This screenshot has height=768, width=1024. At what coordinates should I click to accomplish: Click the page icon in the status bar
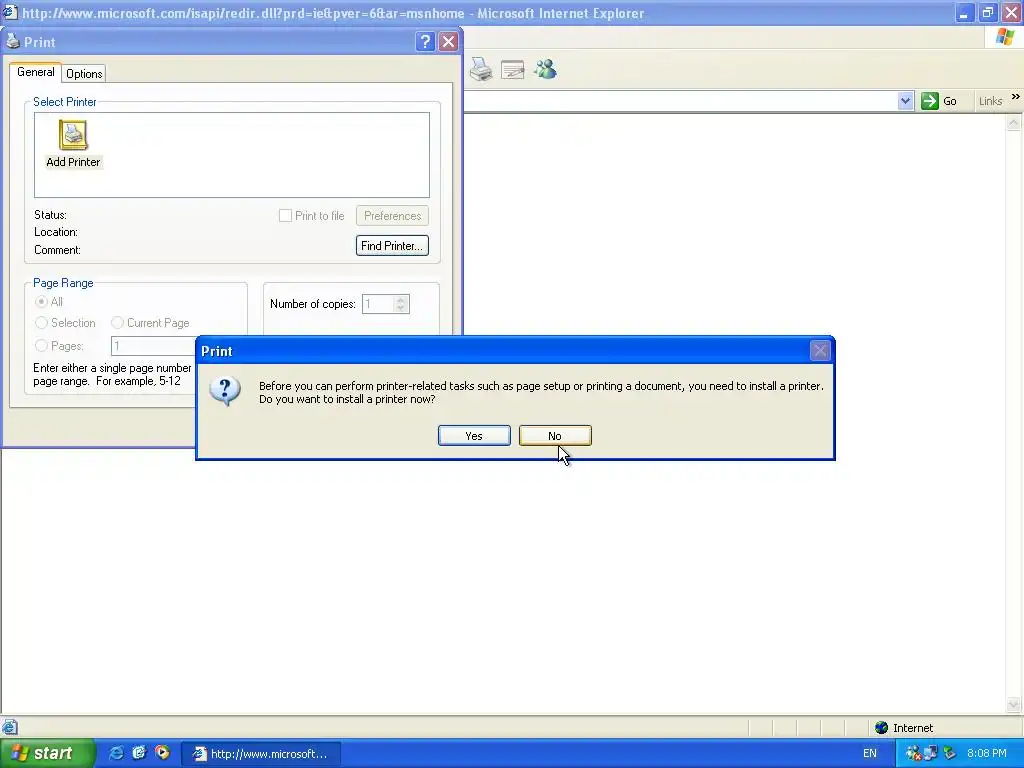pyautogui.click(x=10, y=727)
